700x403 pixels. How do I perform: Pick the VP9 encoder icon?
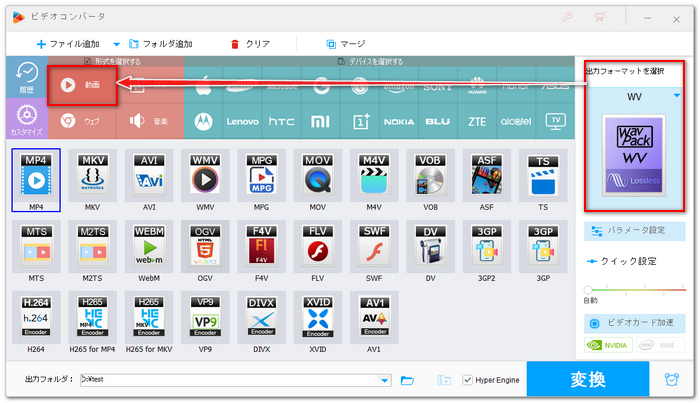[205, 318]
